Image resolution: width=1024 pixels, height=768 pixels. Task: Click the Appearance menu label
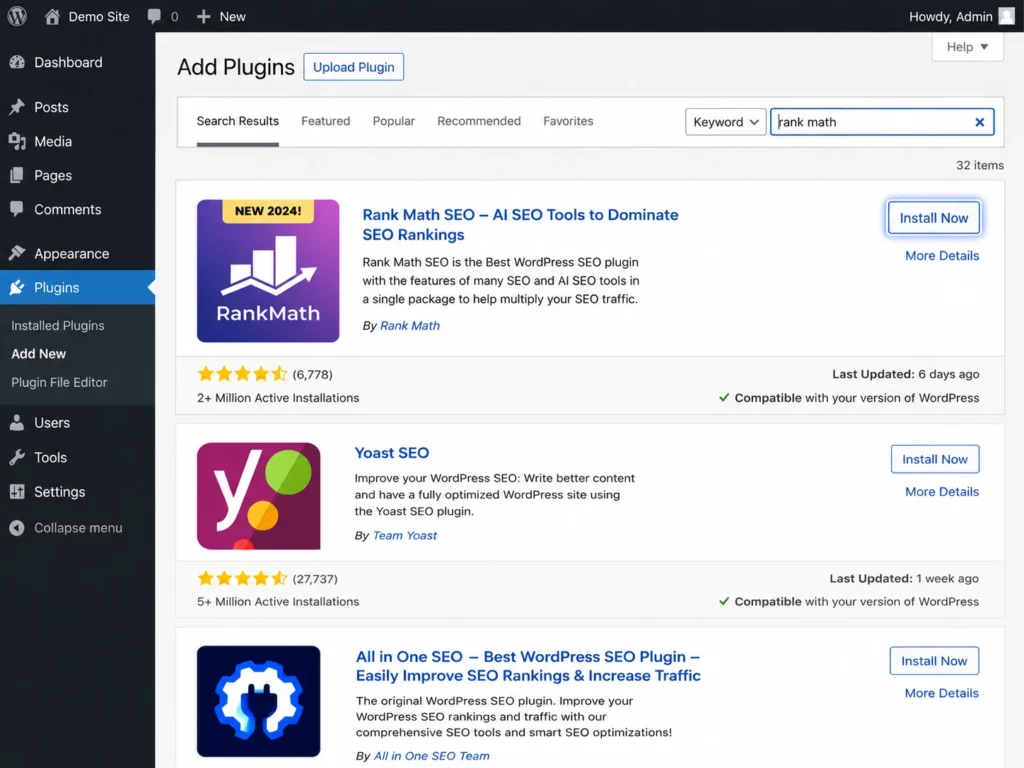[x=71, y=254]
